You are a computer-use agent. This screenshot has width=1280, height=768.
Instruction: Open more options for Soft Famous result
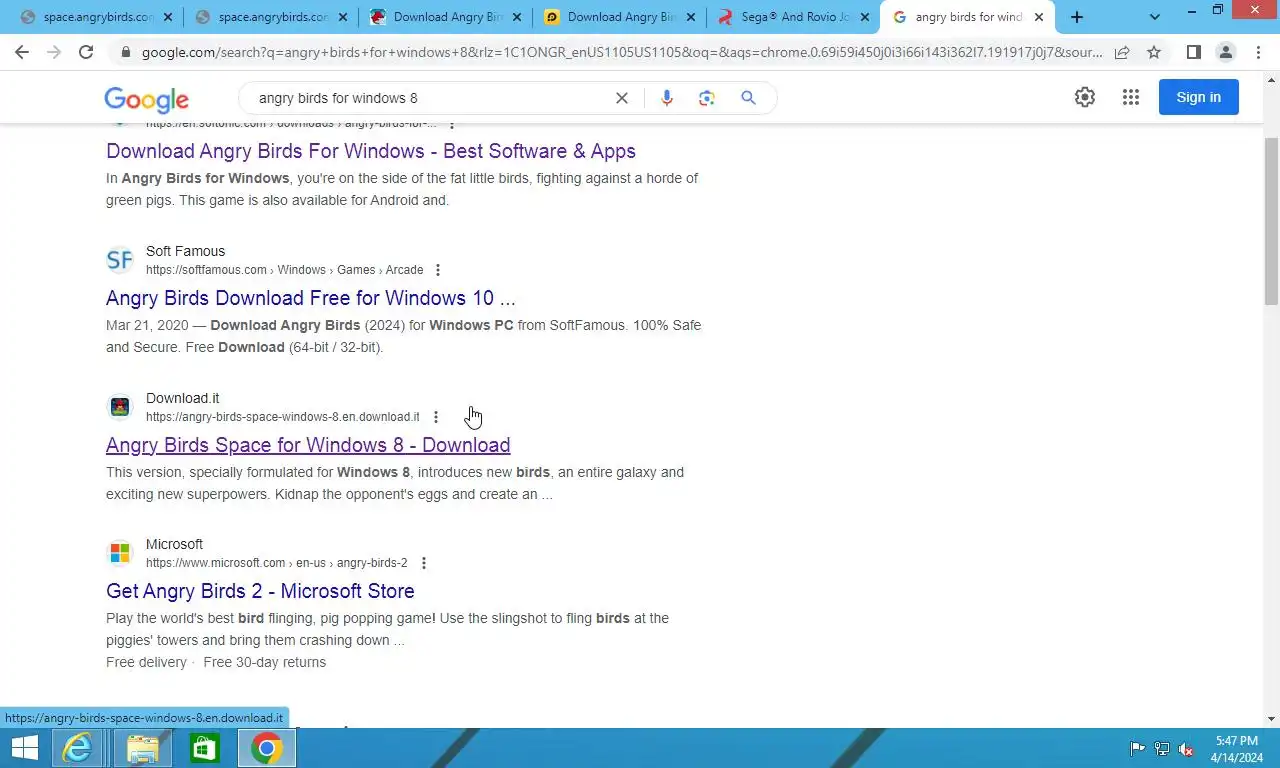tap(437, 270)
